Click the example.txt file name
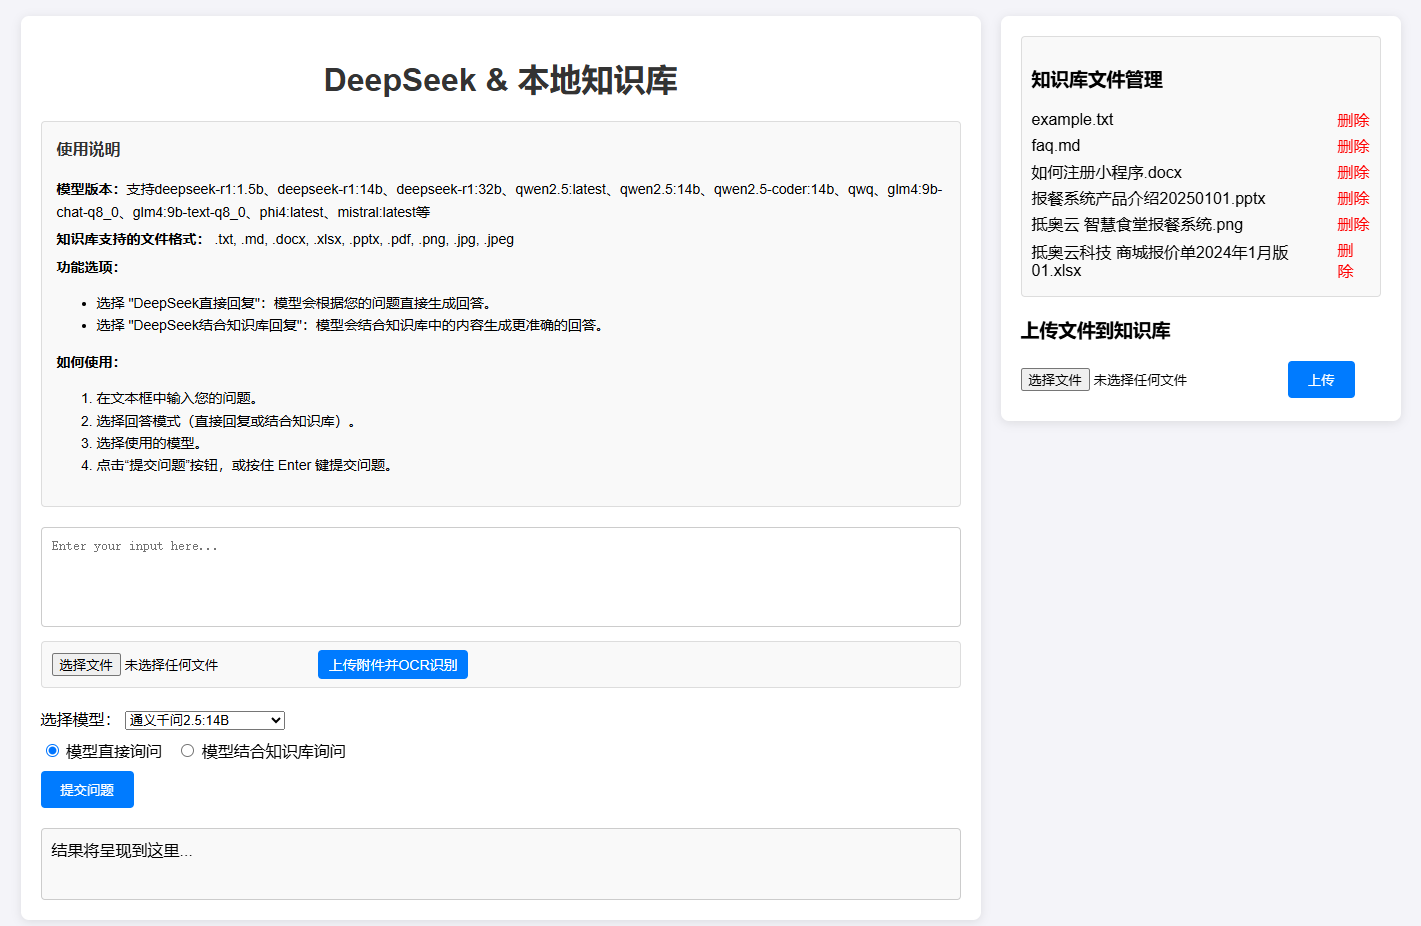Viewport: 1421px width, 926px height. pos(1072,119)
